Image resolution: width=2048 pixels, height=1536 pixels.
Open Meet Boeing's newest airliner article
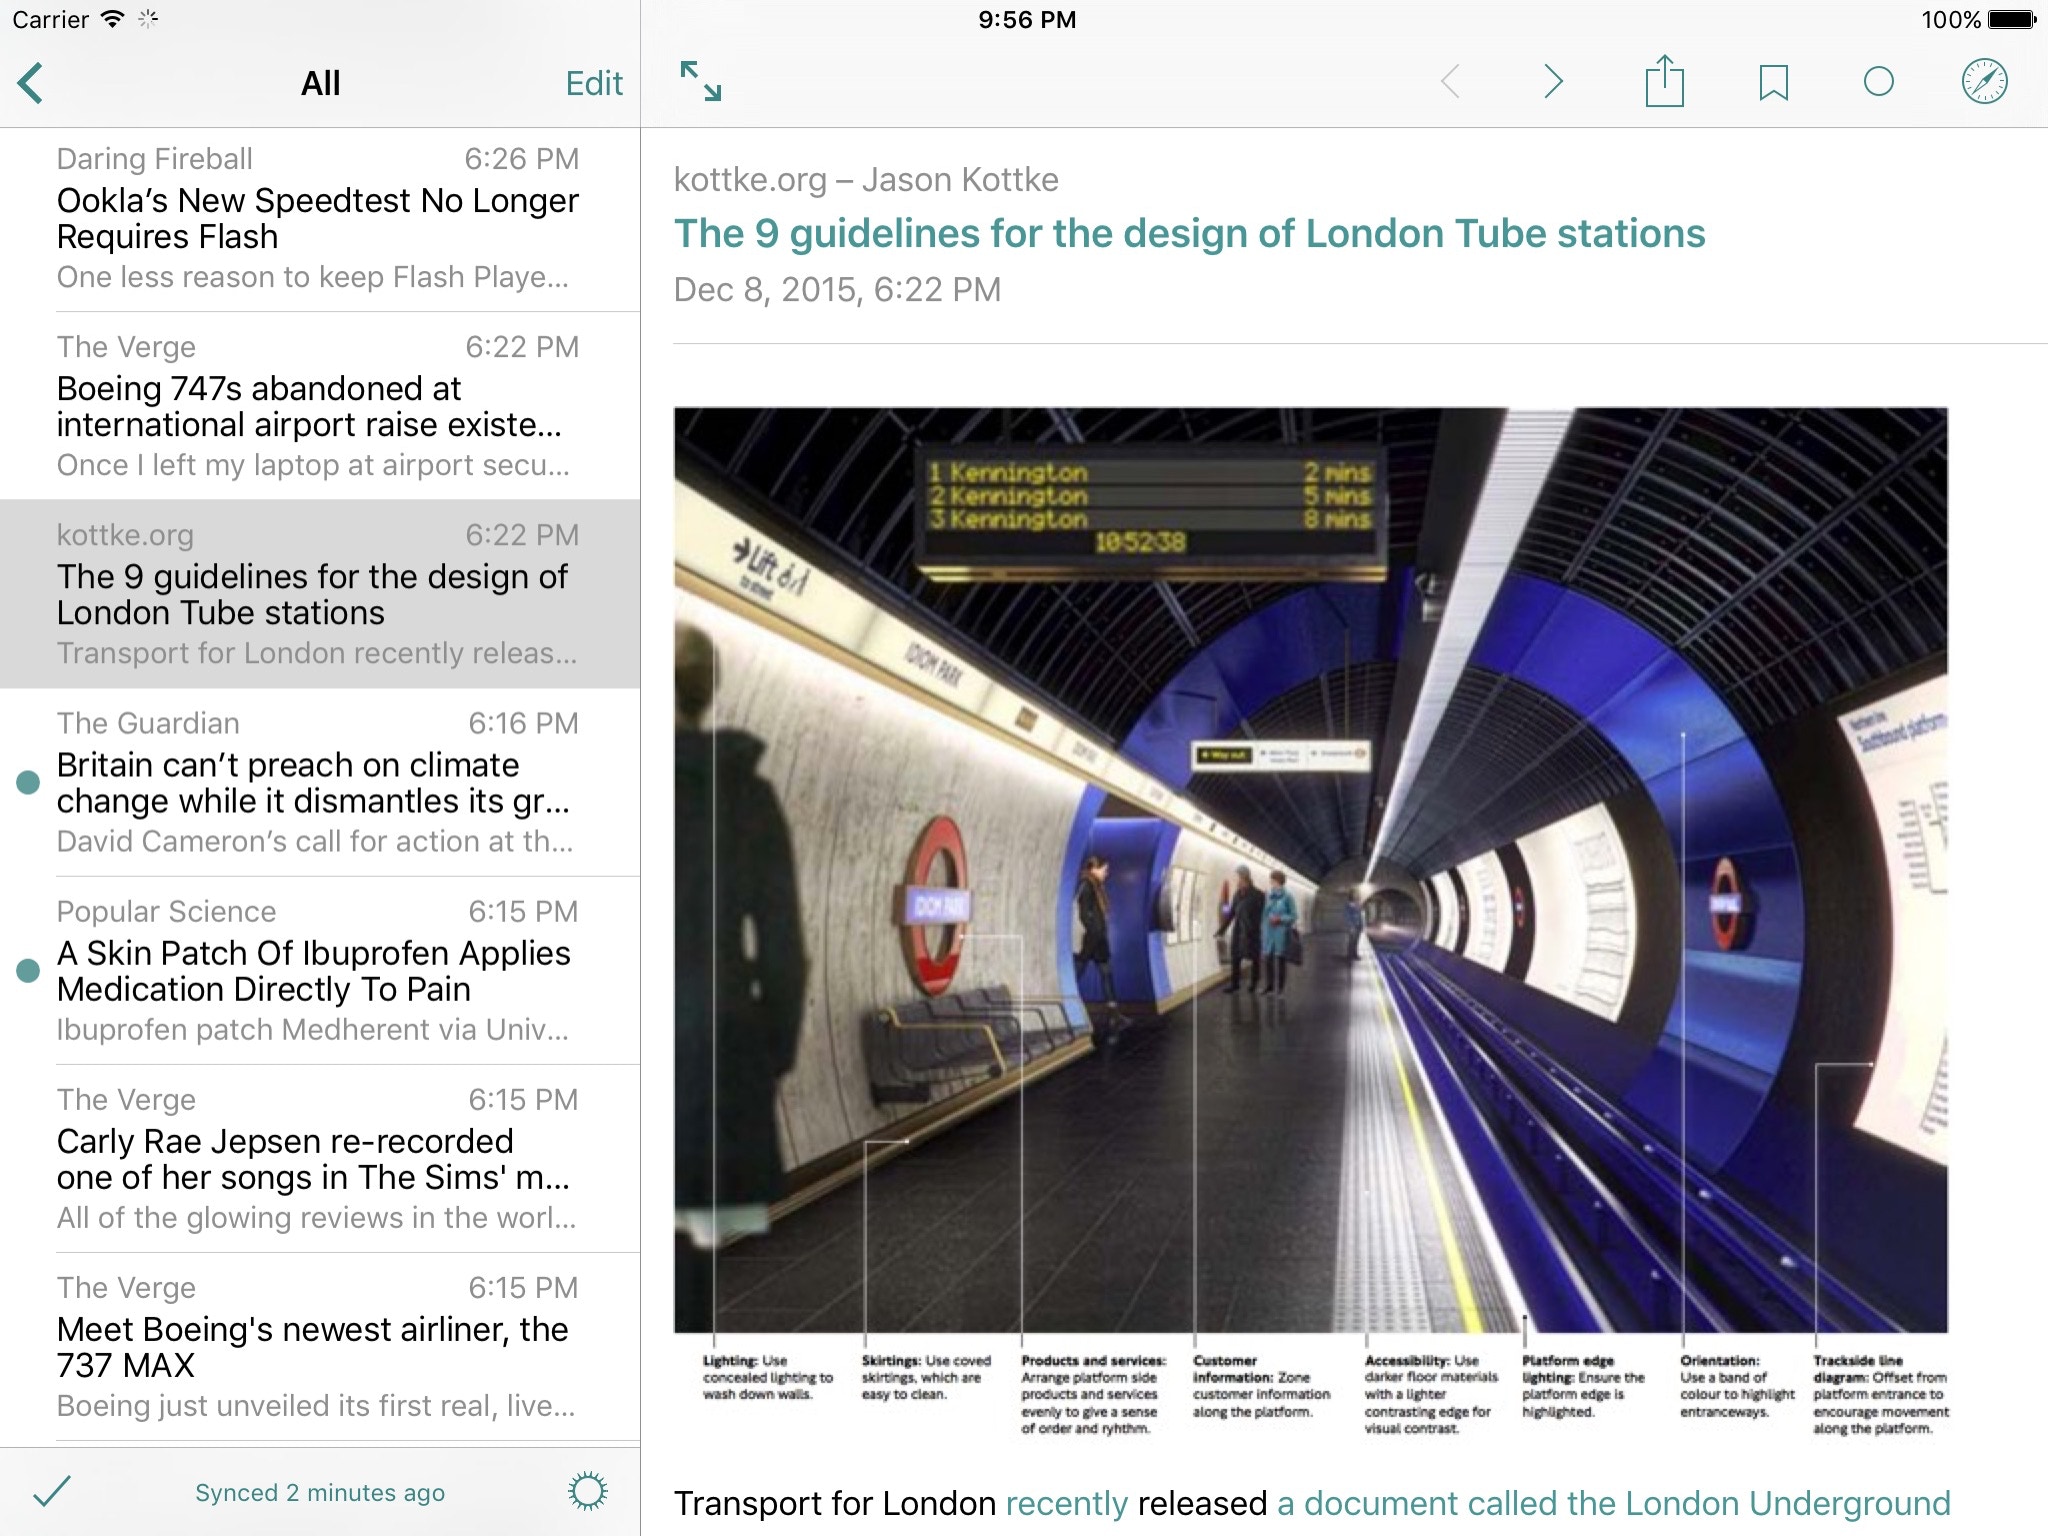click(x=320, y=1346)
